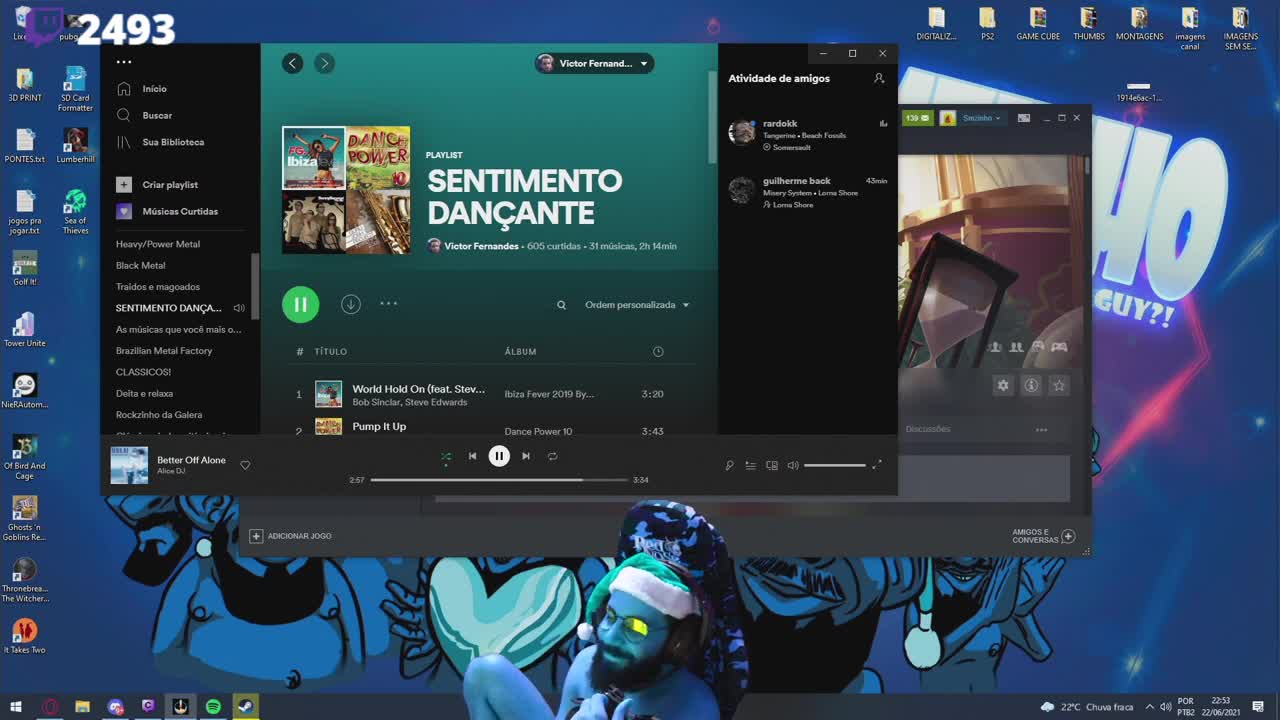This screenshot has height=720, width=1280.
Task: Adjust the Spotify volume slider
Action: click(835, 465)
